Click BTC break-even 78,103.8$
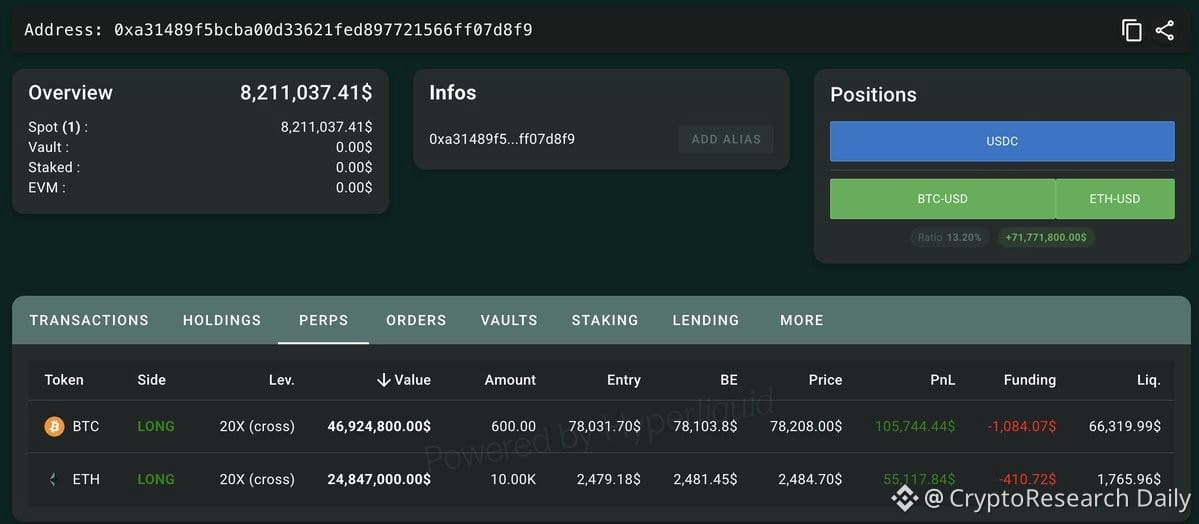The height and width of the screenshot is (524, 1199). 705,426
